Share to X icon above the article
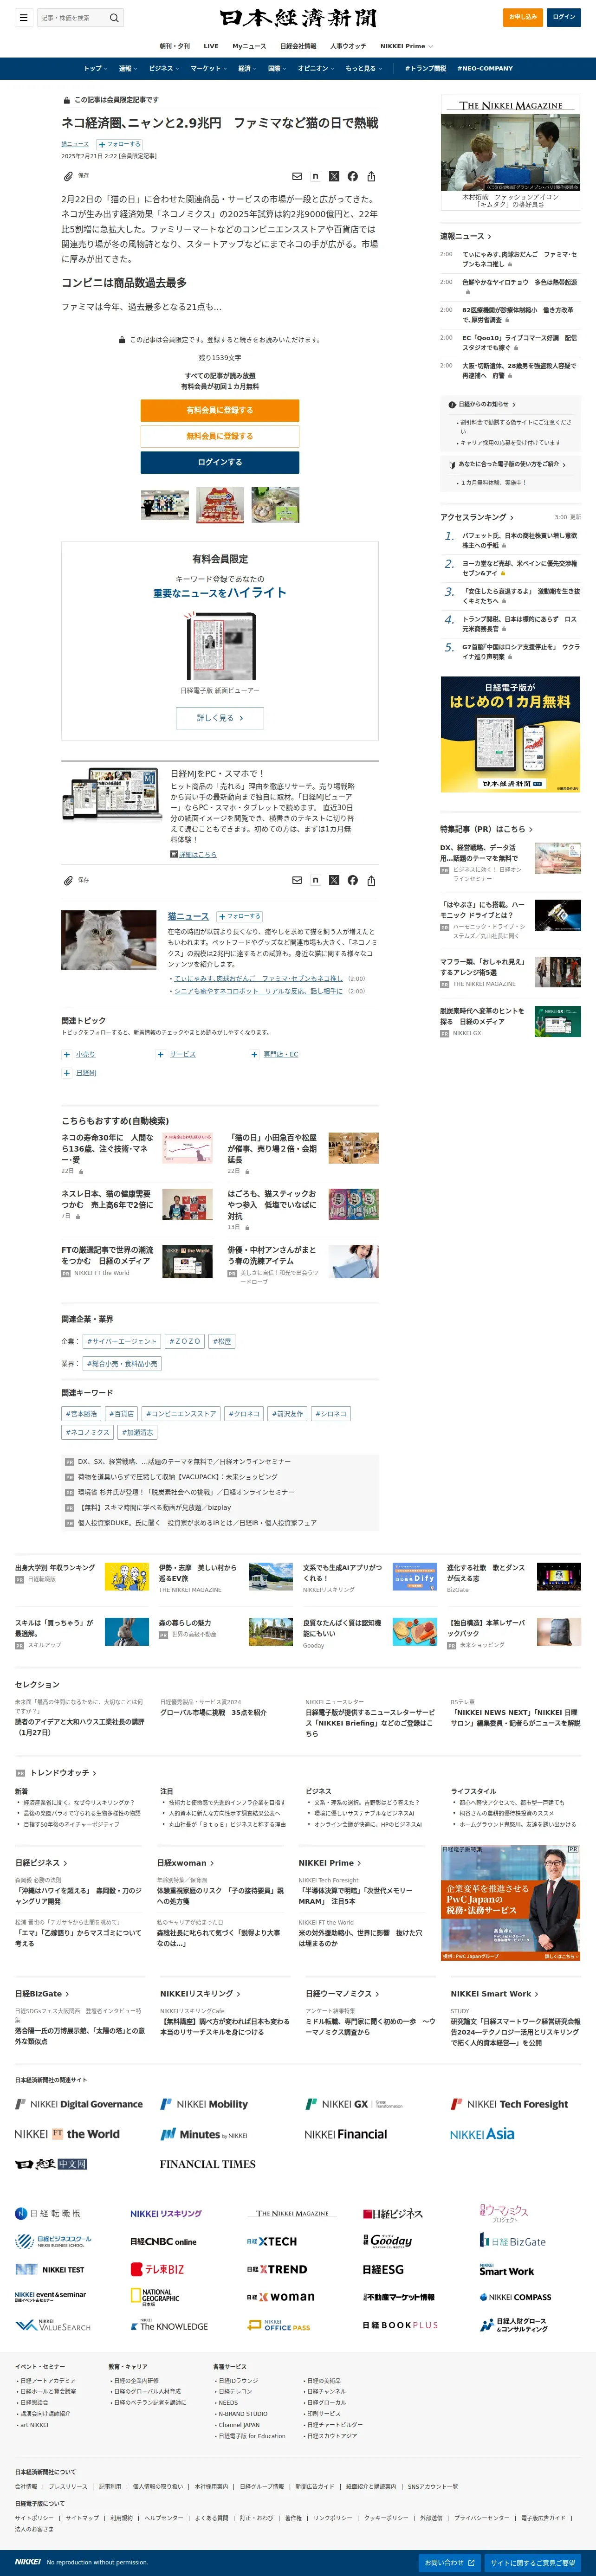 (334, 176)
